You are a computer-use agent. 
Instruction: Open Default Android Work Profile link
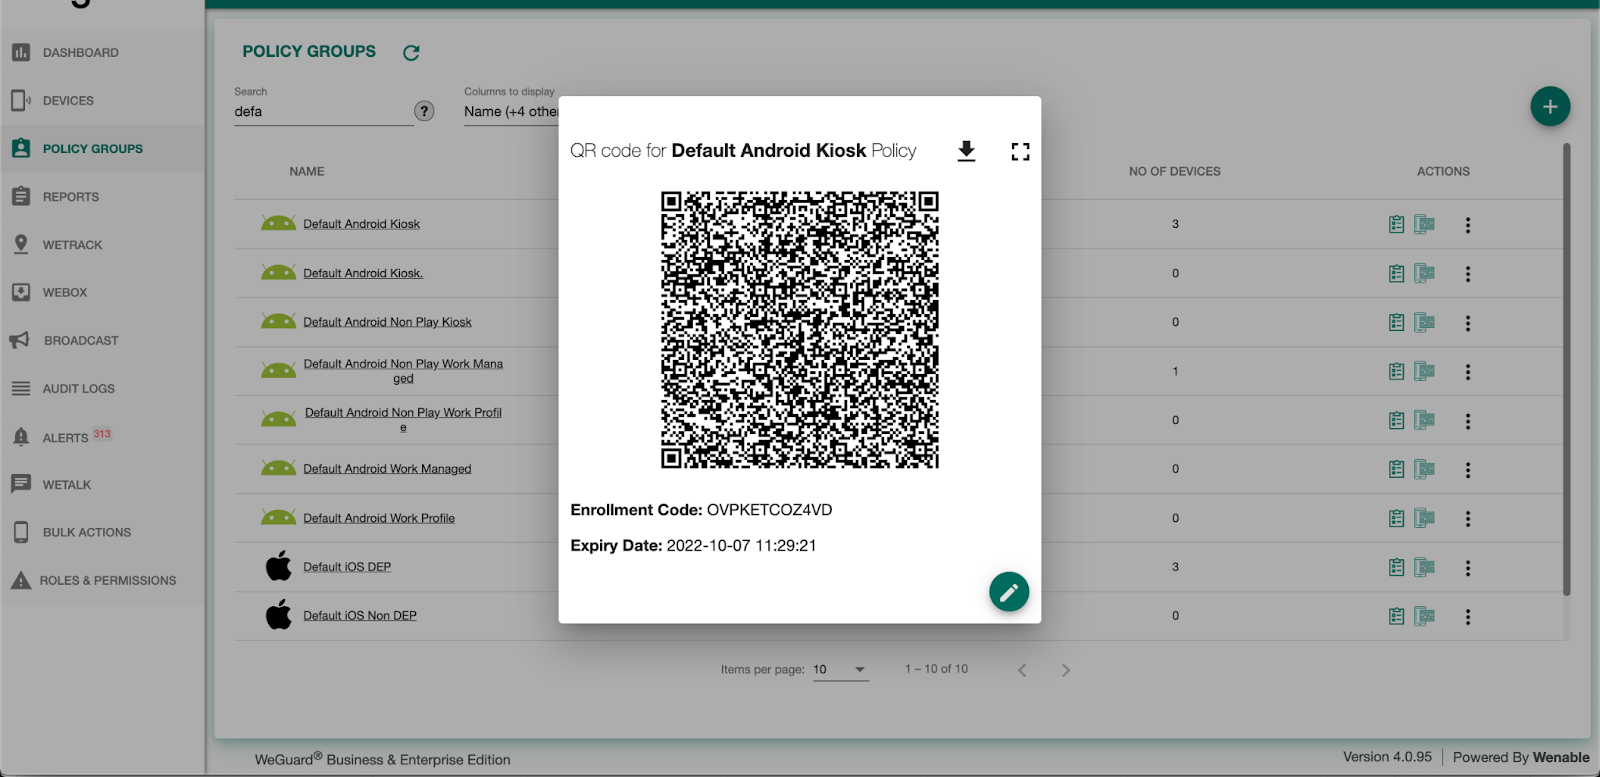tap(379, 518)
